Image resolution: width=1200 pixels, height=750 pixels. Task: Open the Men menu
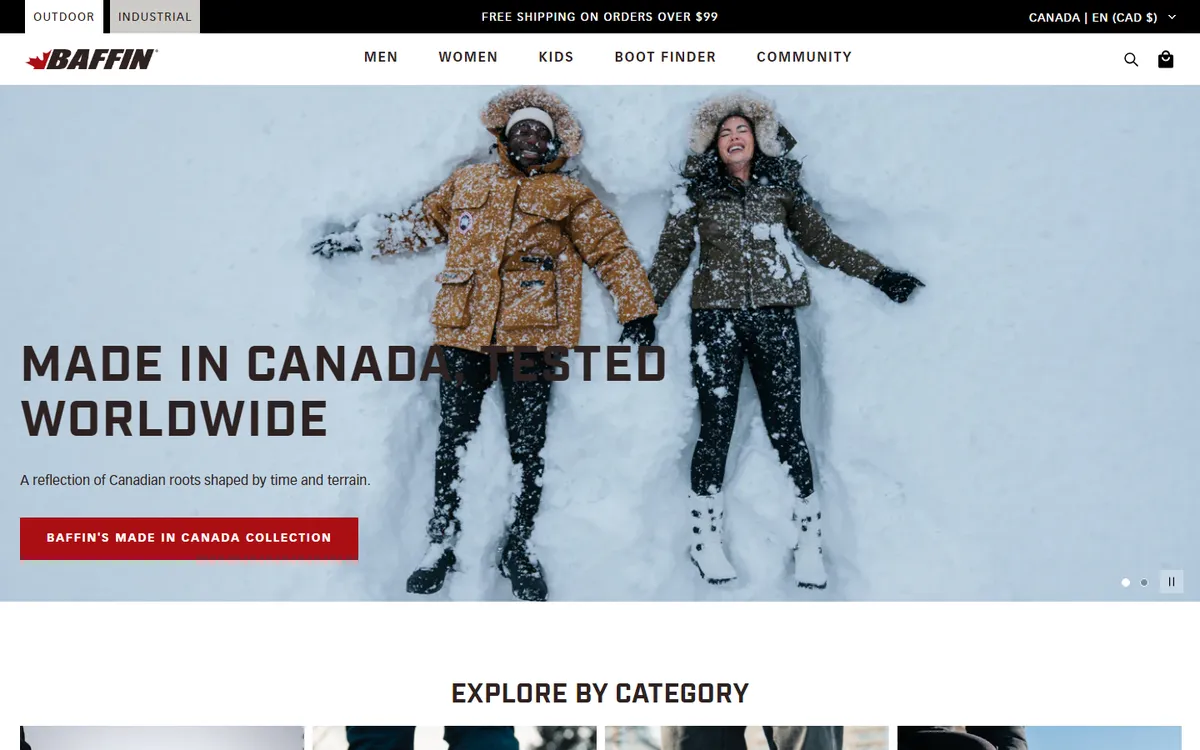click(x=381, y=57)
